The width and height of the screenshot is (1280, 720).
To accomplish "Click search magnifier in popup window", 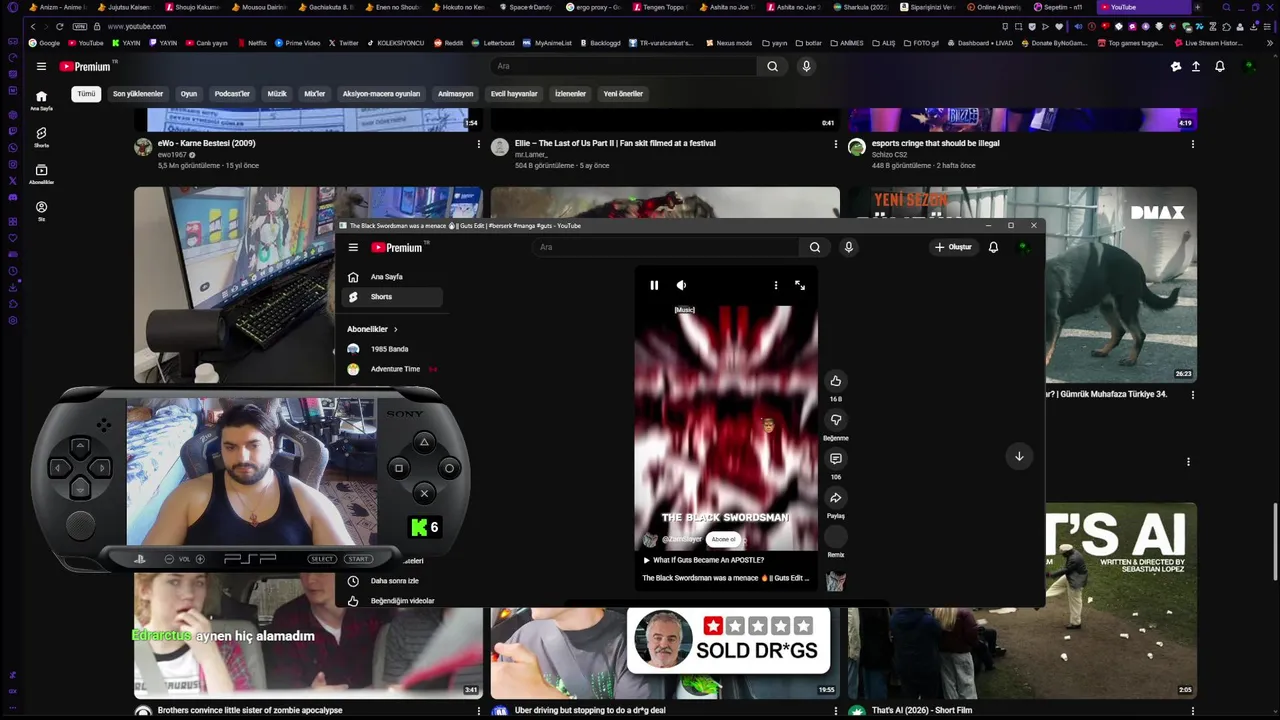I will point(815,247).
